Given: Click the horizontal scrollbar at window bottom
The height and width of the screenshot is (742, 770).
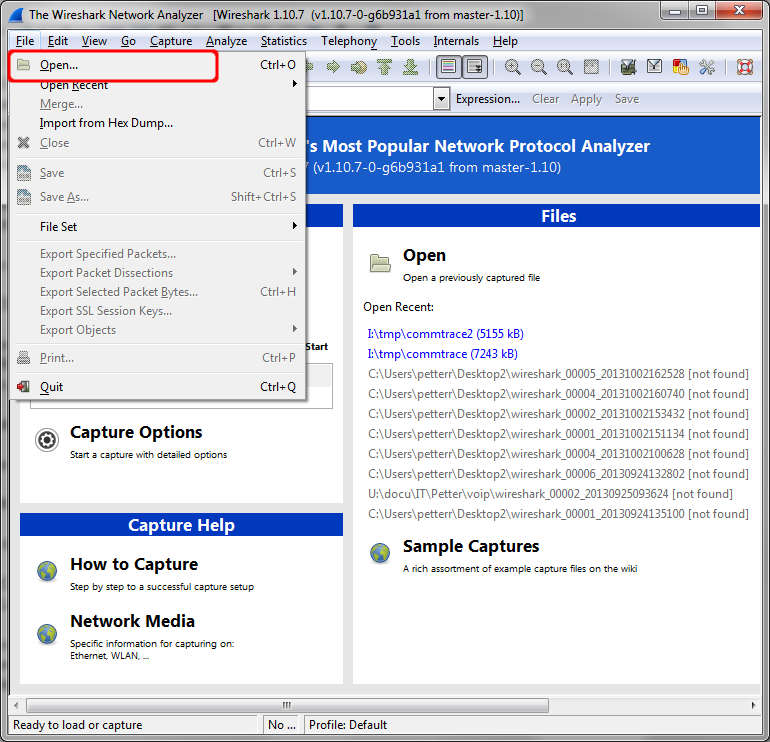Looking at the screenshot, I should (x=286, y=705).
